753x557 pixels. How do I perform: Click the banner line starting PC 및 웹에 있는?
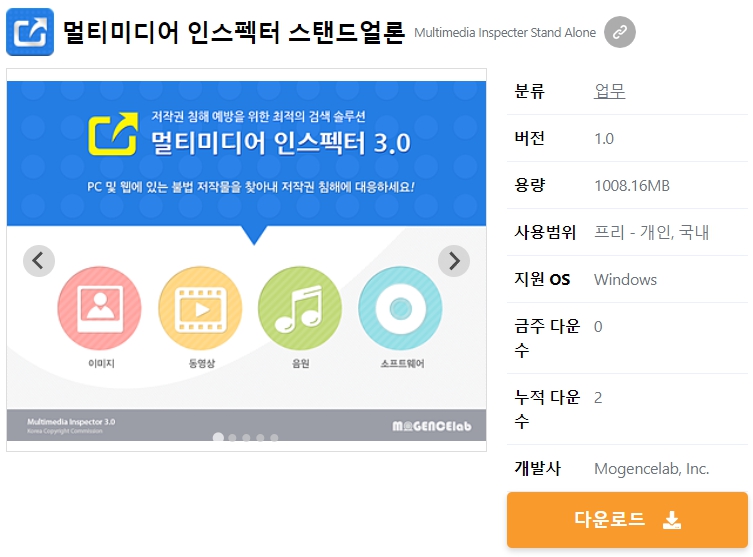[251, 187]
